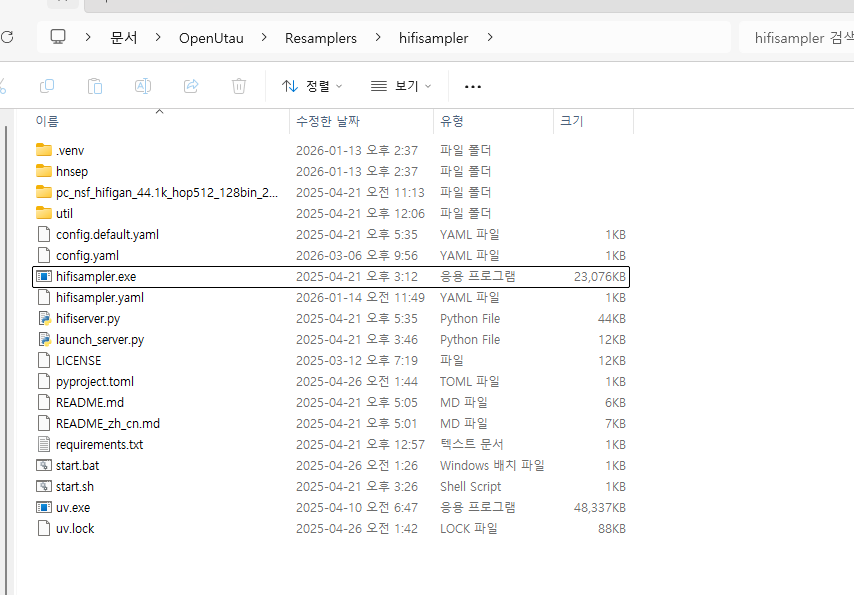
Task: Select the hifisampler.yaml file name
Action: pyautogui.click(x=100, y=298)
